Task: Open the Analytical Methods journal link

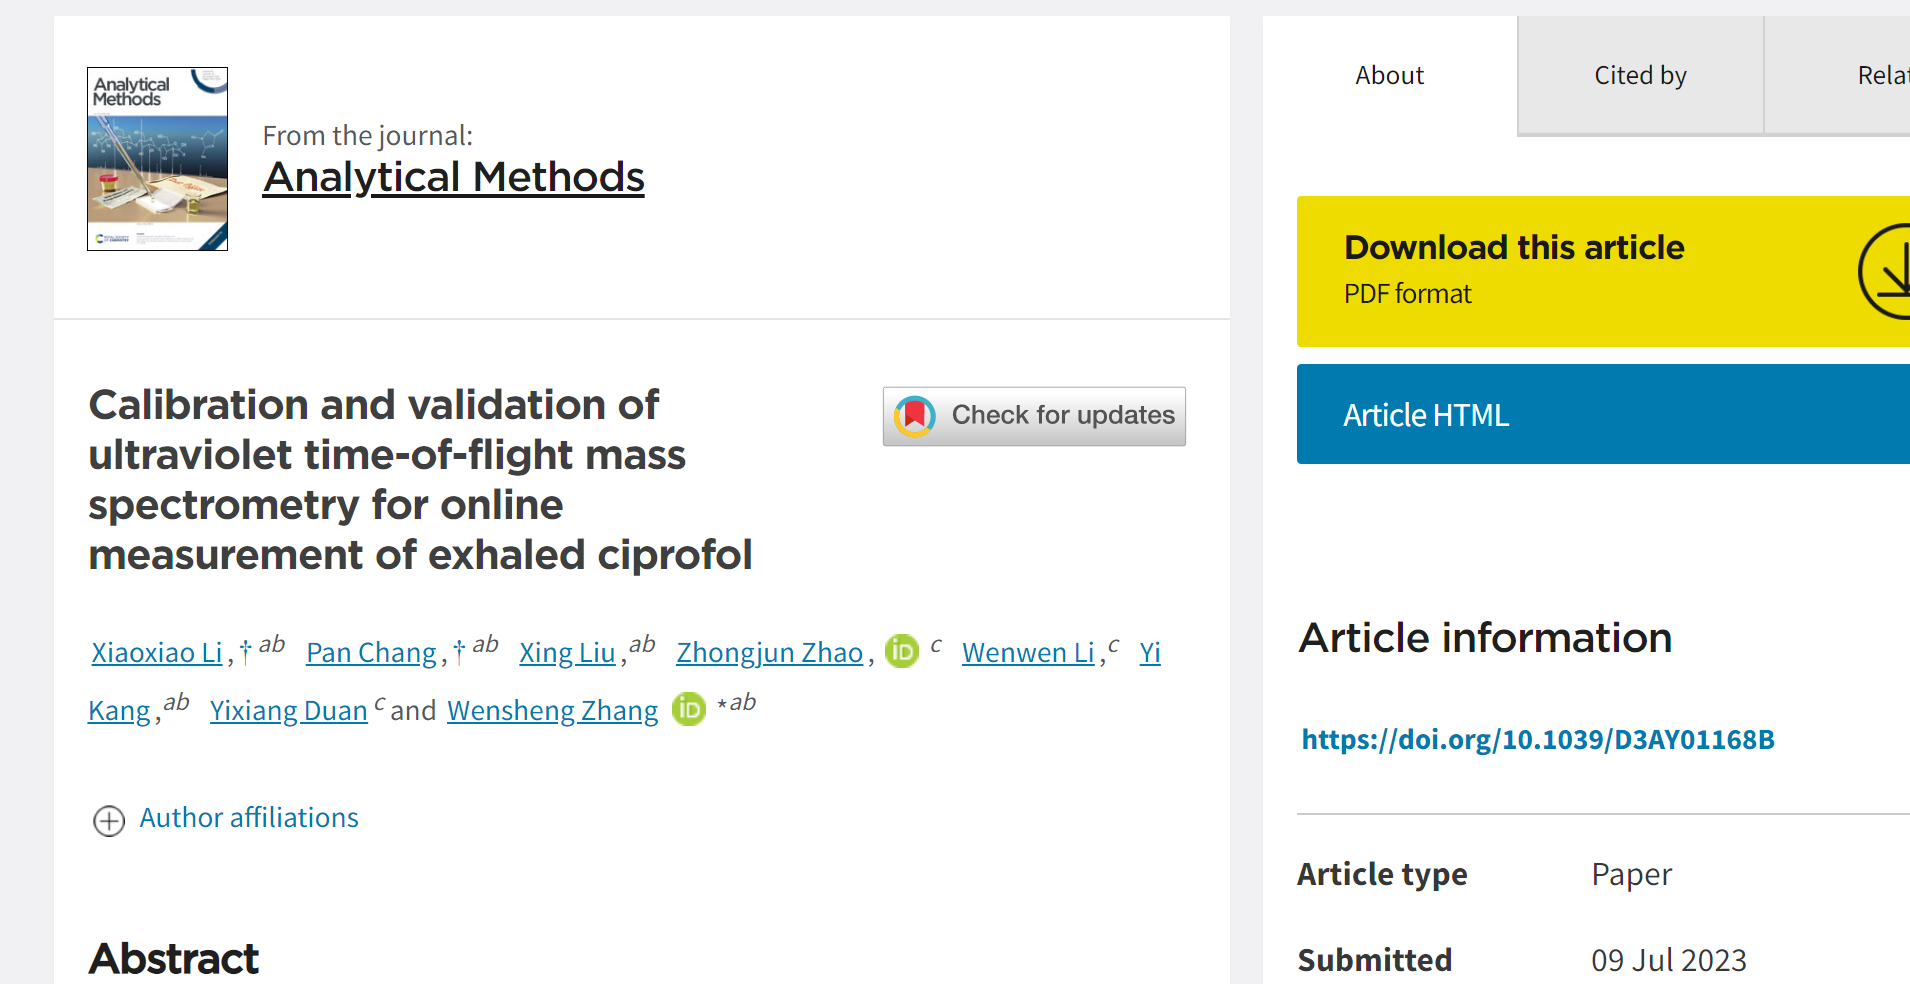Action: pyautogui.click(x=453, y=178)
